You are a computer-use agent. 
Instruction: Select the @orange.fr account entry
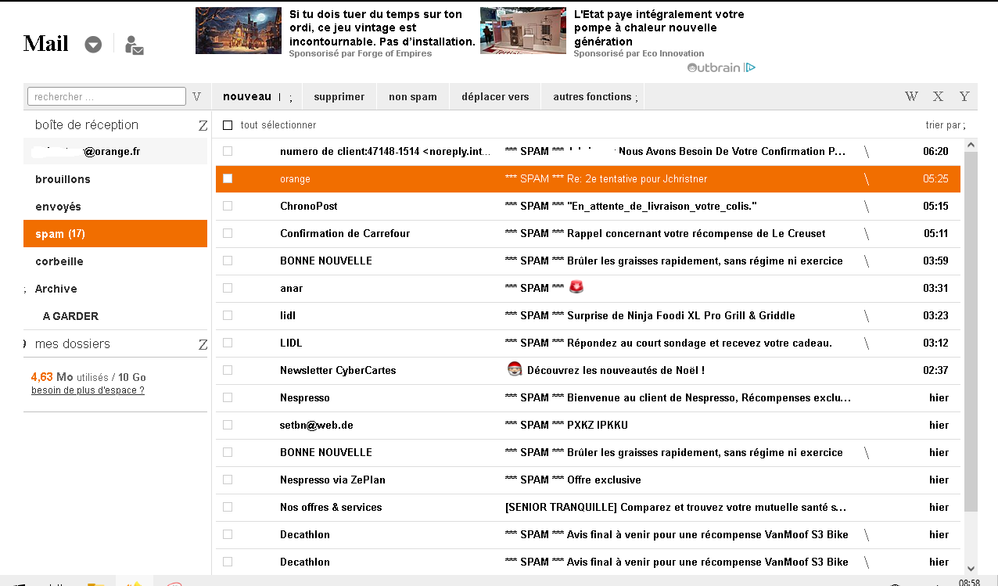(x=115, y=151)
